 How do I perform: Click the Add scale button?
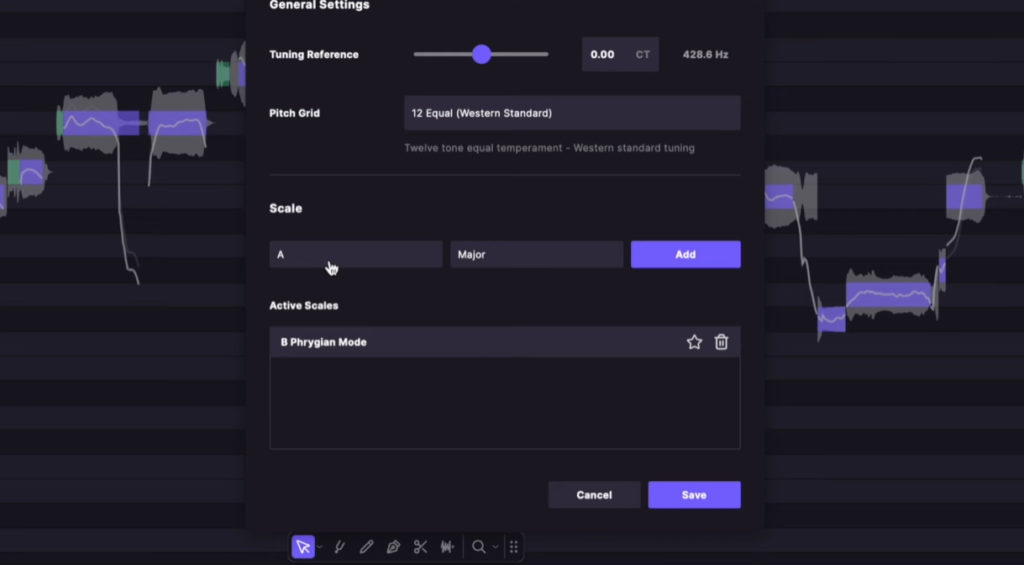pos(685,255)
